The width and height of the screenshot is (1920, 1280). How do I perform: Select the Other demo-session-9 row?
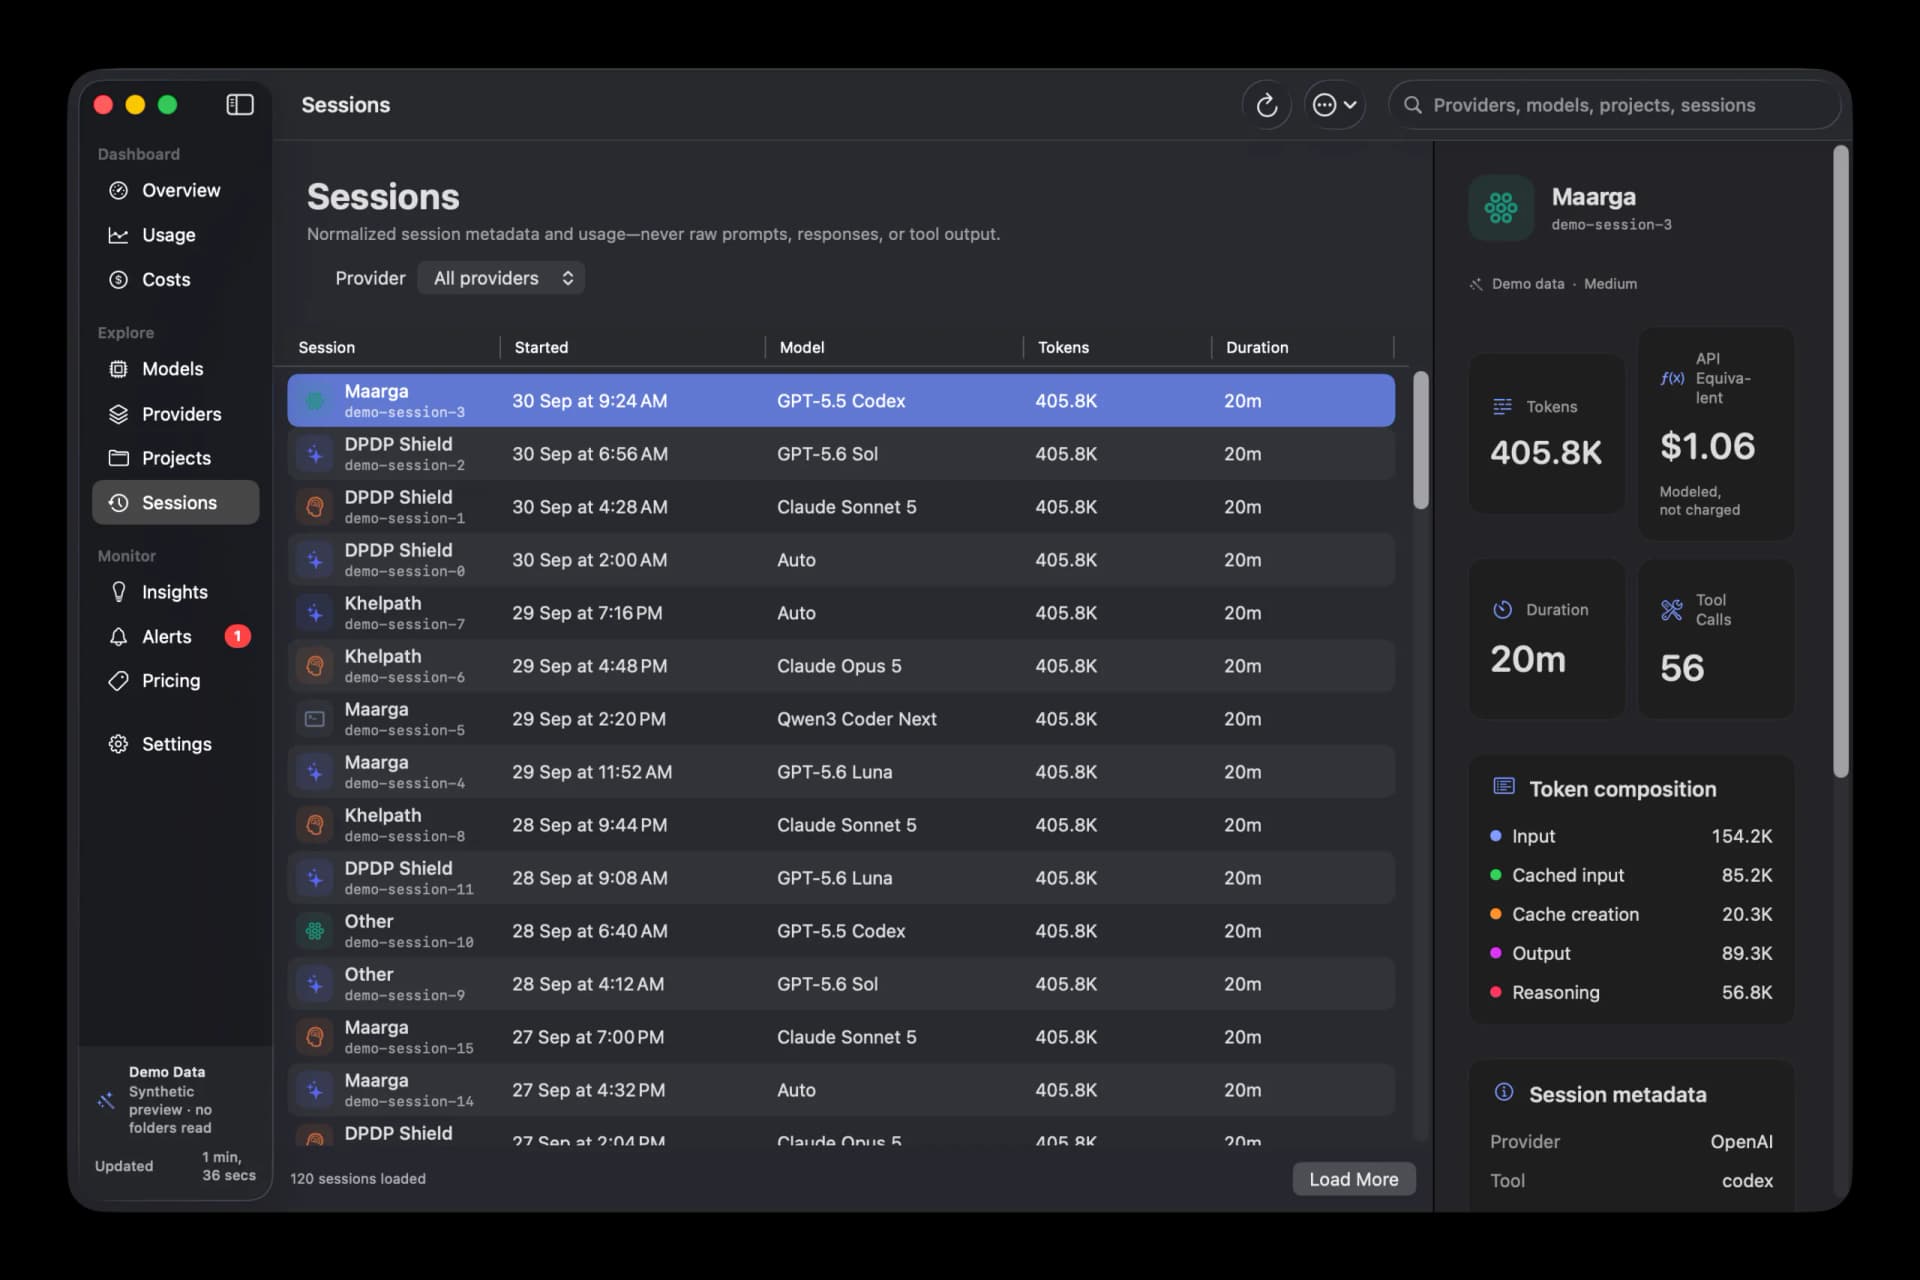coord(841,984)
